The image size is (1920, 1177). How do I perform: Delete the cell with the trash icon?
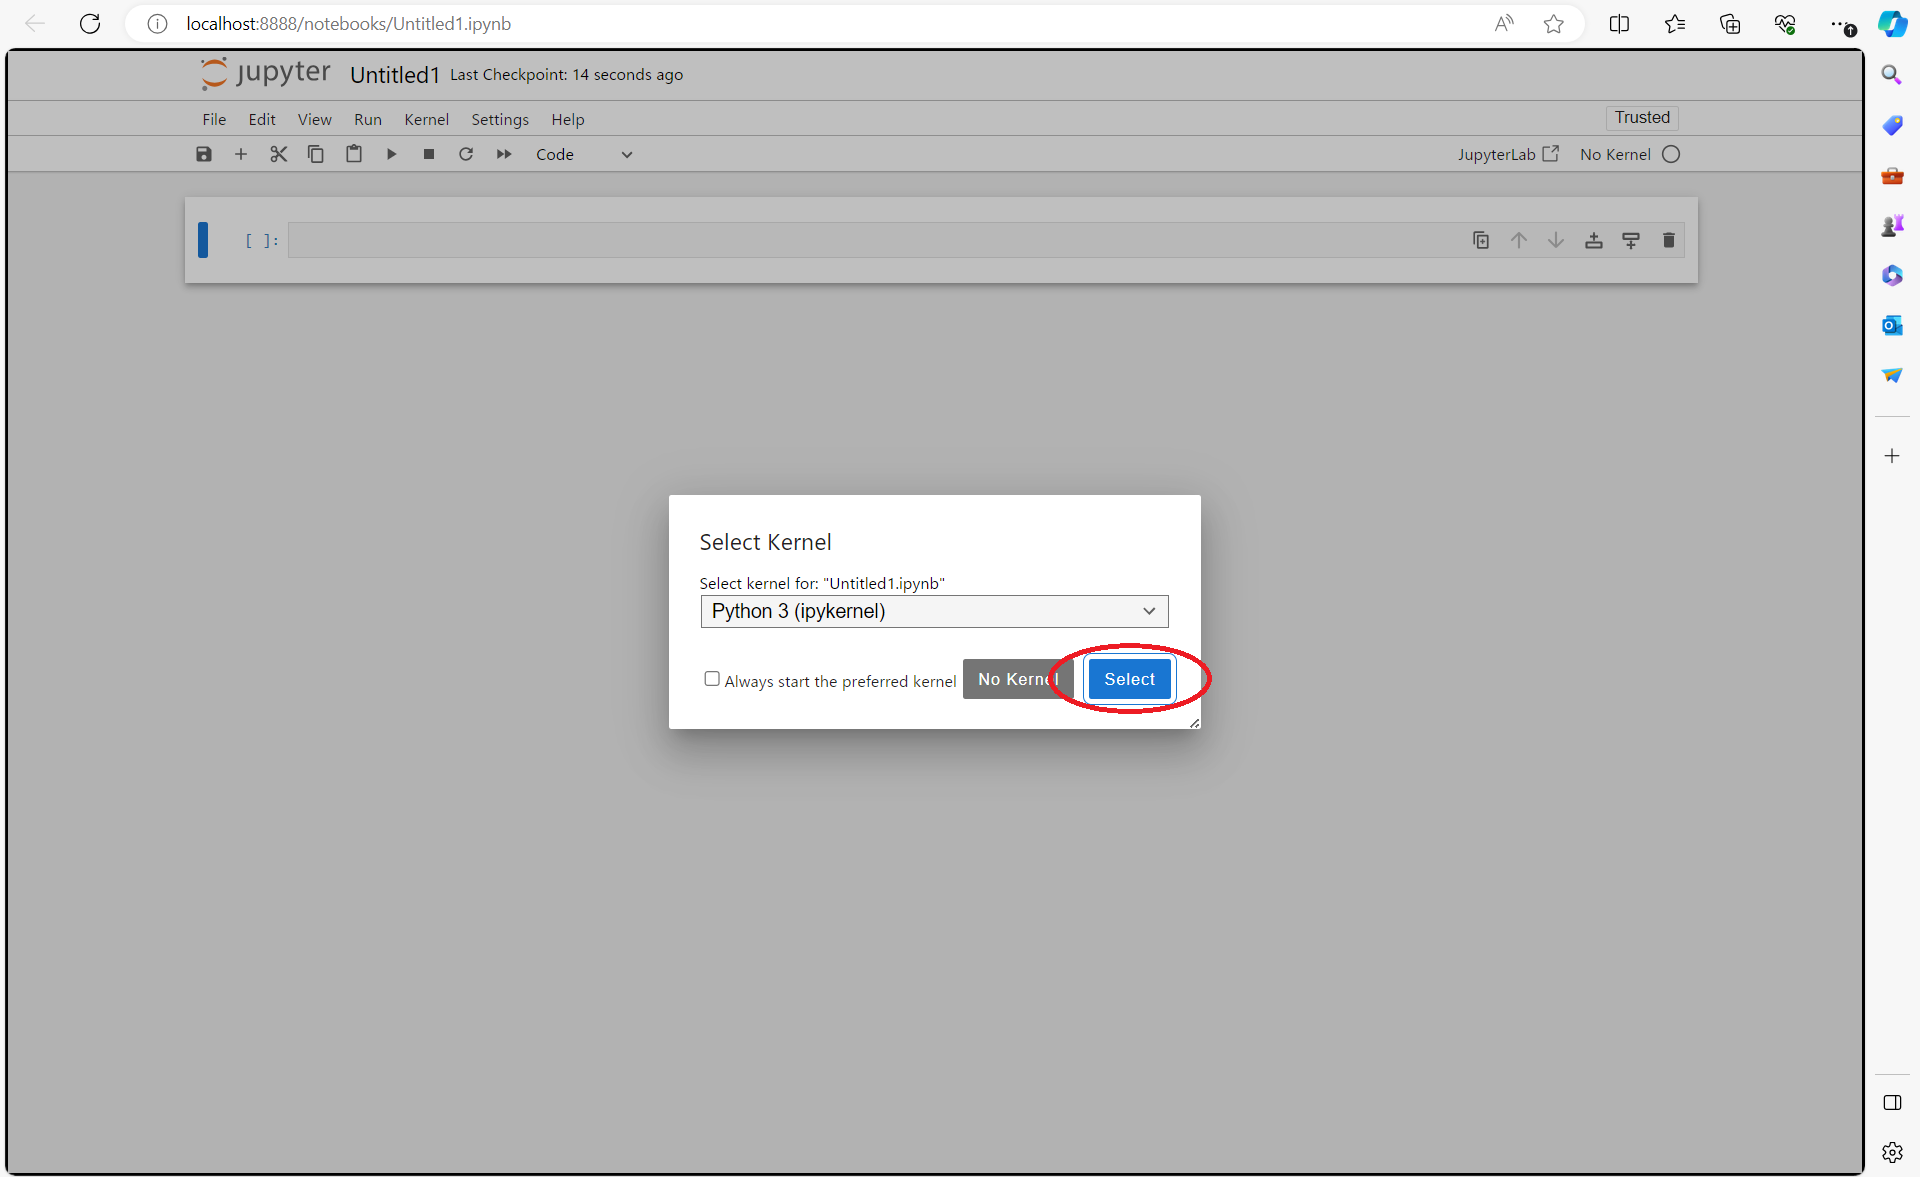pos(1668,240)
